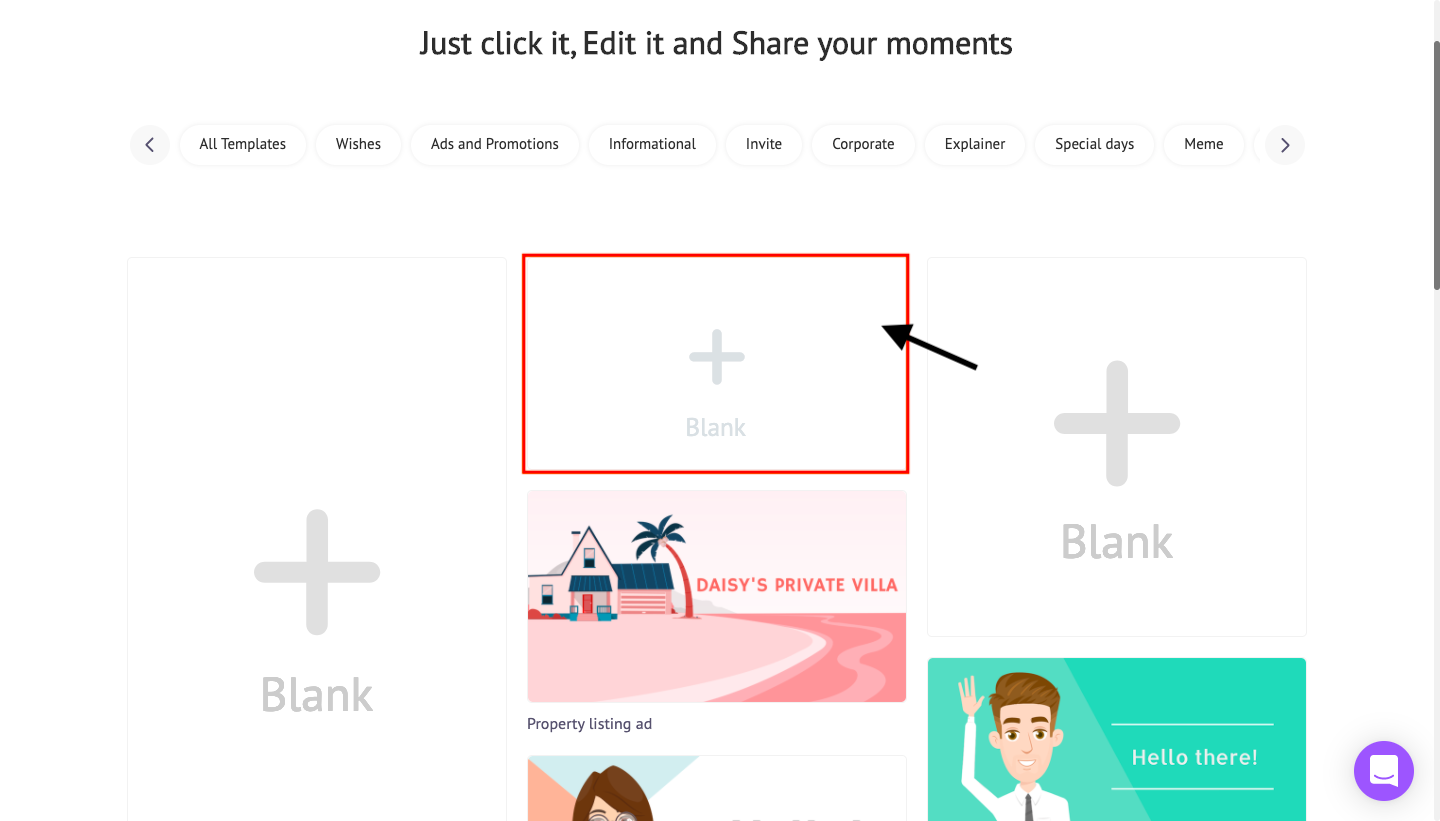Viewport: 1440px width, 821px height.
Task: Click the plus icon on vertical Blank template
Action: (317, 572)
